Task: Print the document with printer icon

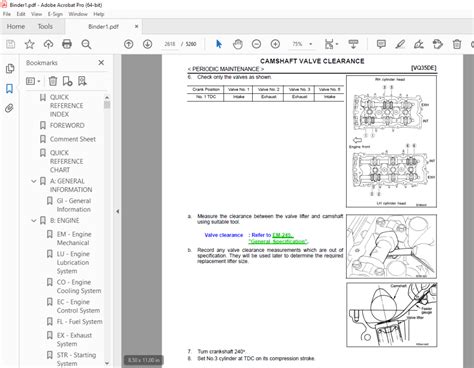Action: (67, 44)
